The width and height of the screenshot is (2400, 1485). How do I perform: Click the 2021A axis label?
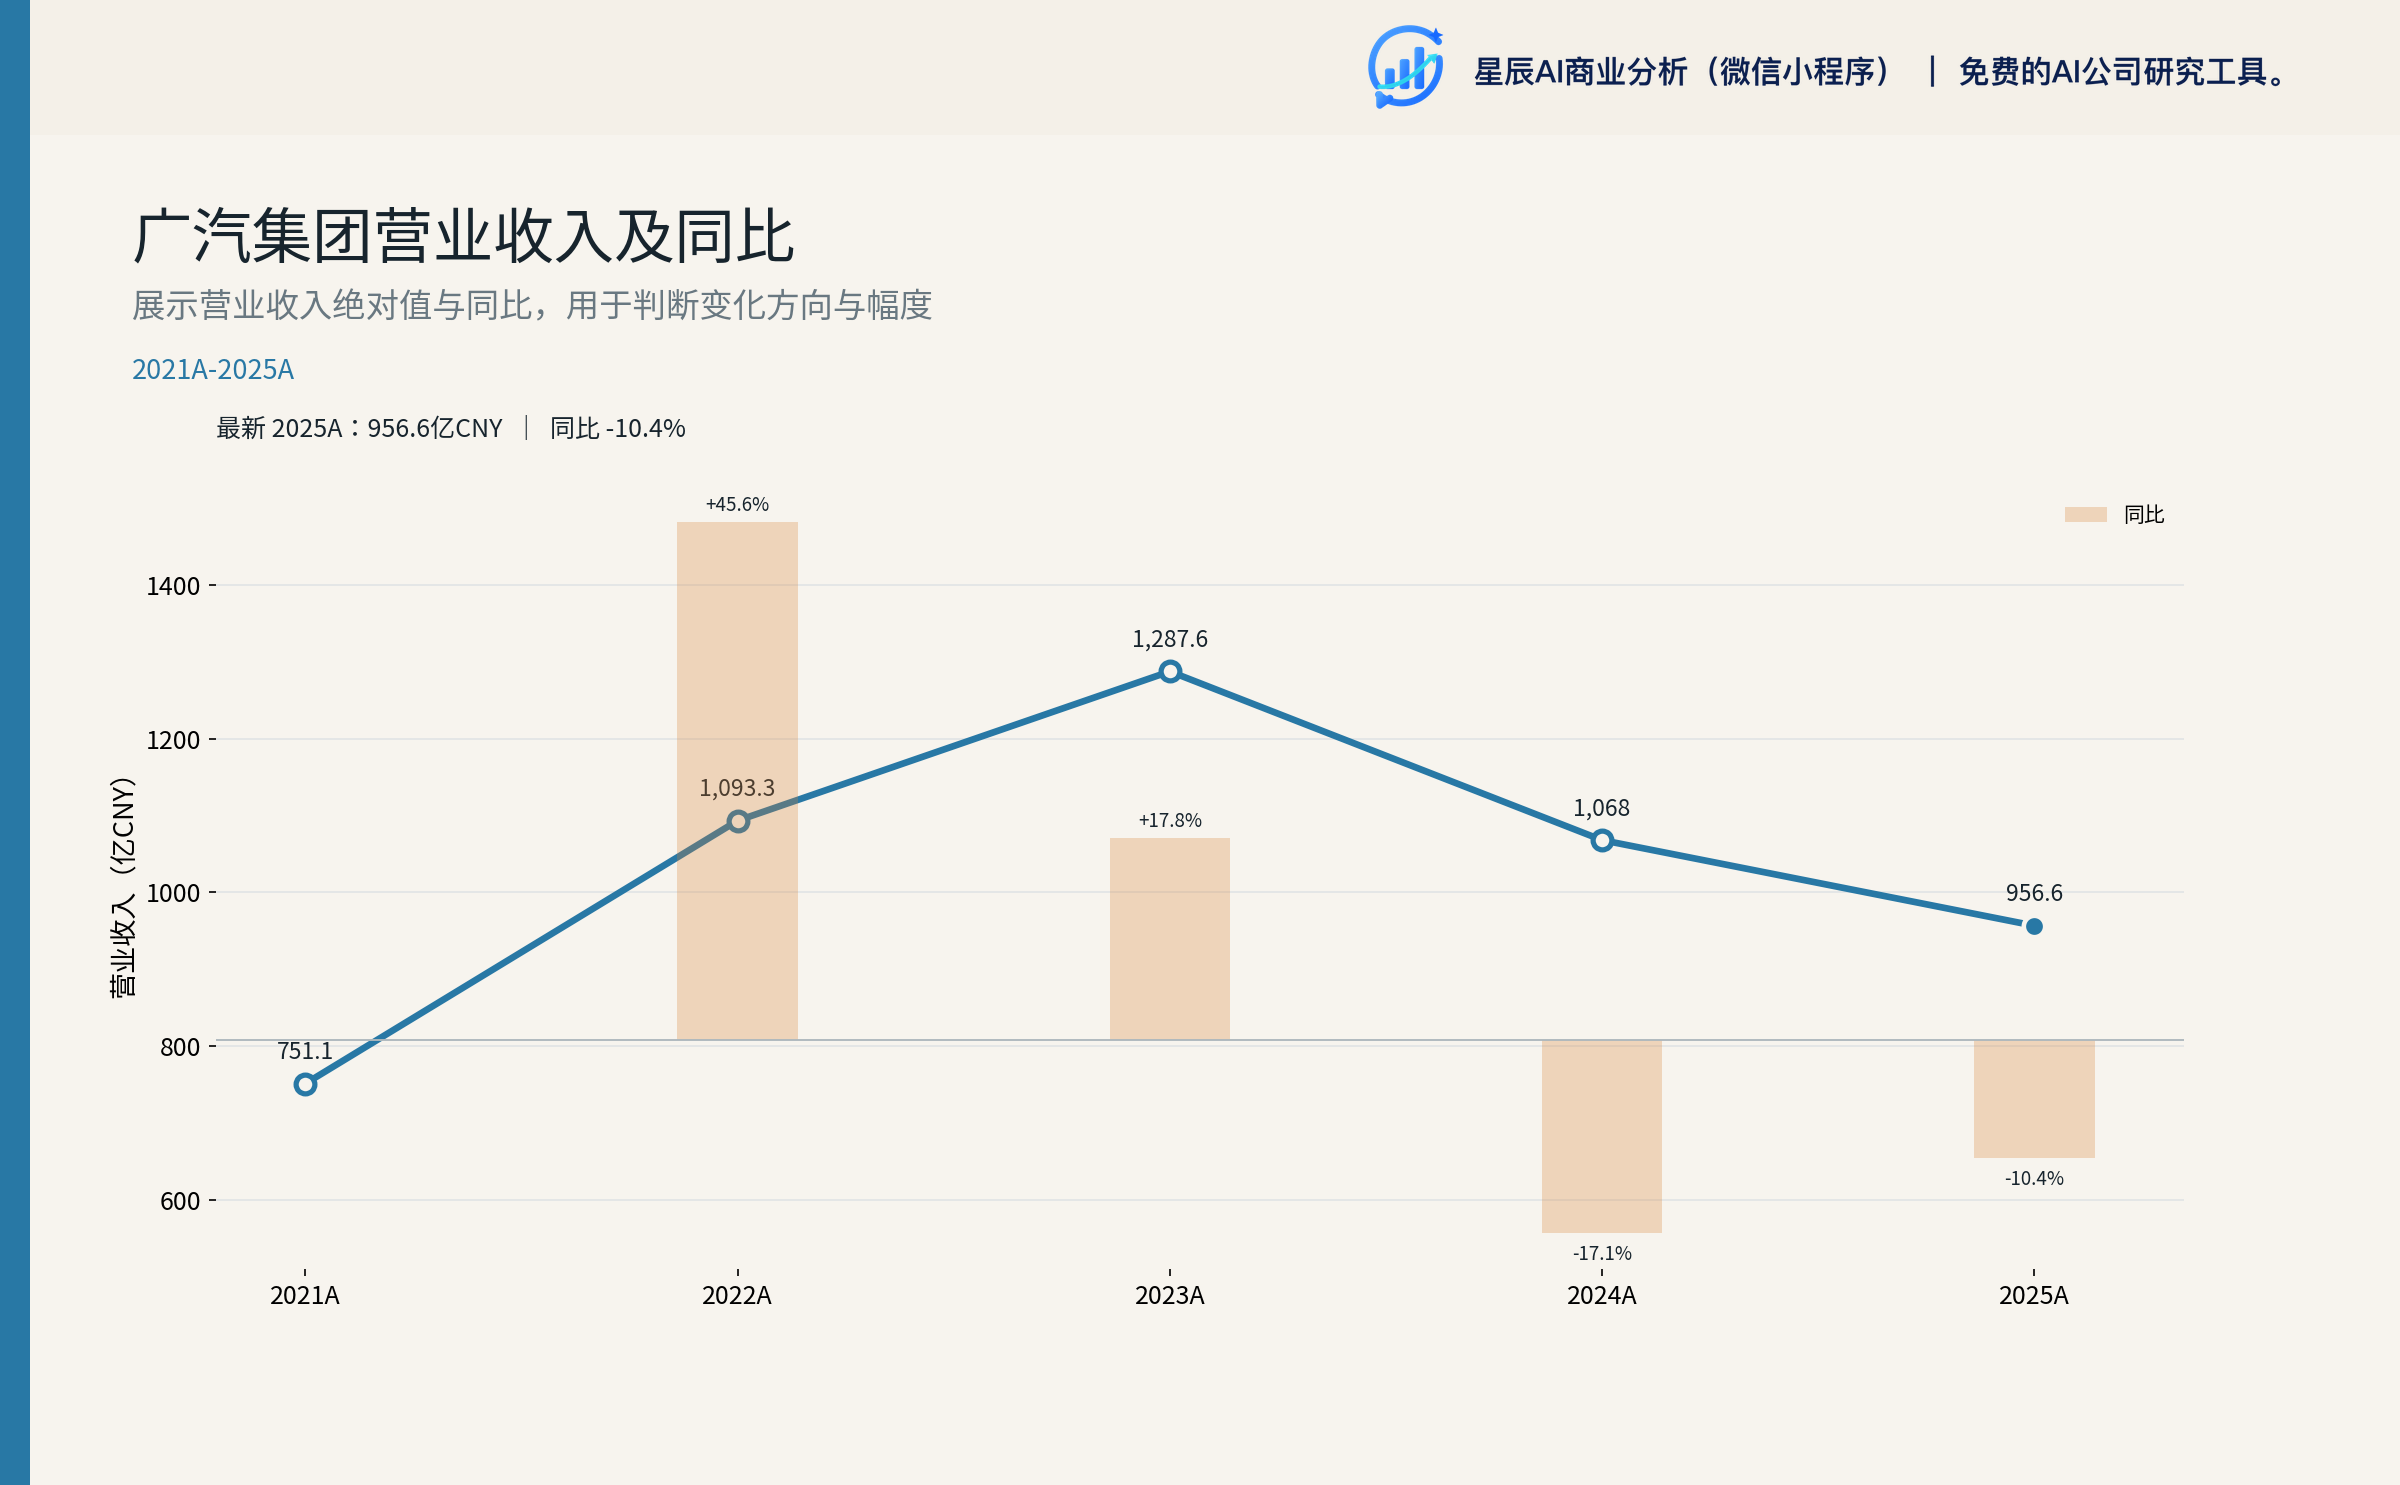point(305,1296)
